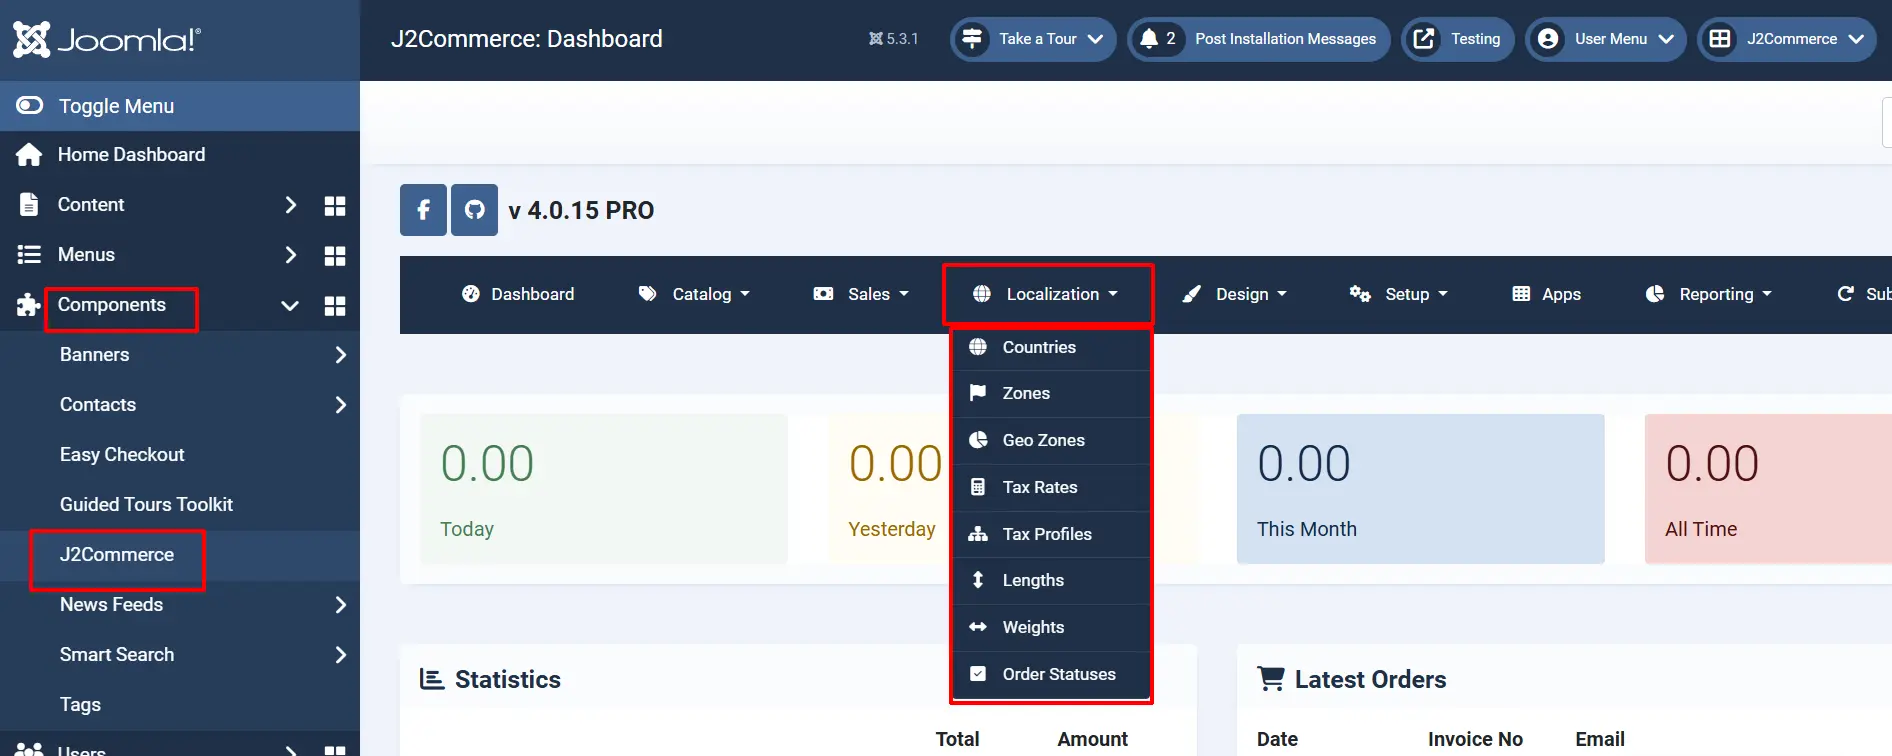Open the Catalog dropdown menu
Image resolution: width=1892 pixels, height=756 pixels.
[x=694, y=294]
